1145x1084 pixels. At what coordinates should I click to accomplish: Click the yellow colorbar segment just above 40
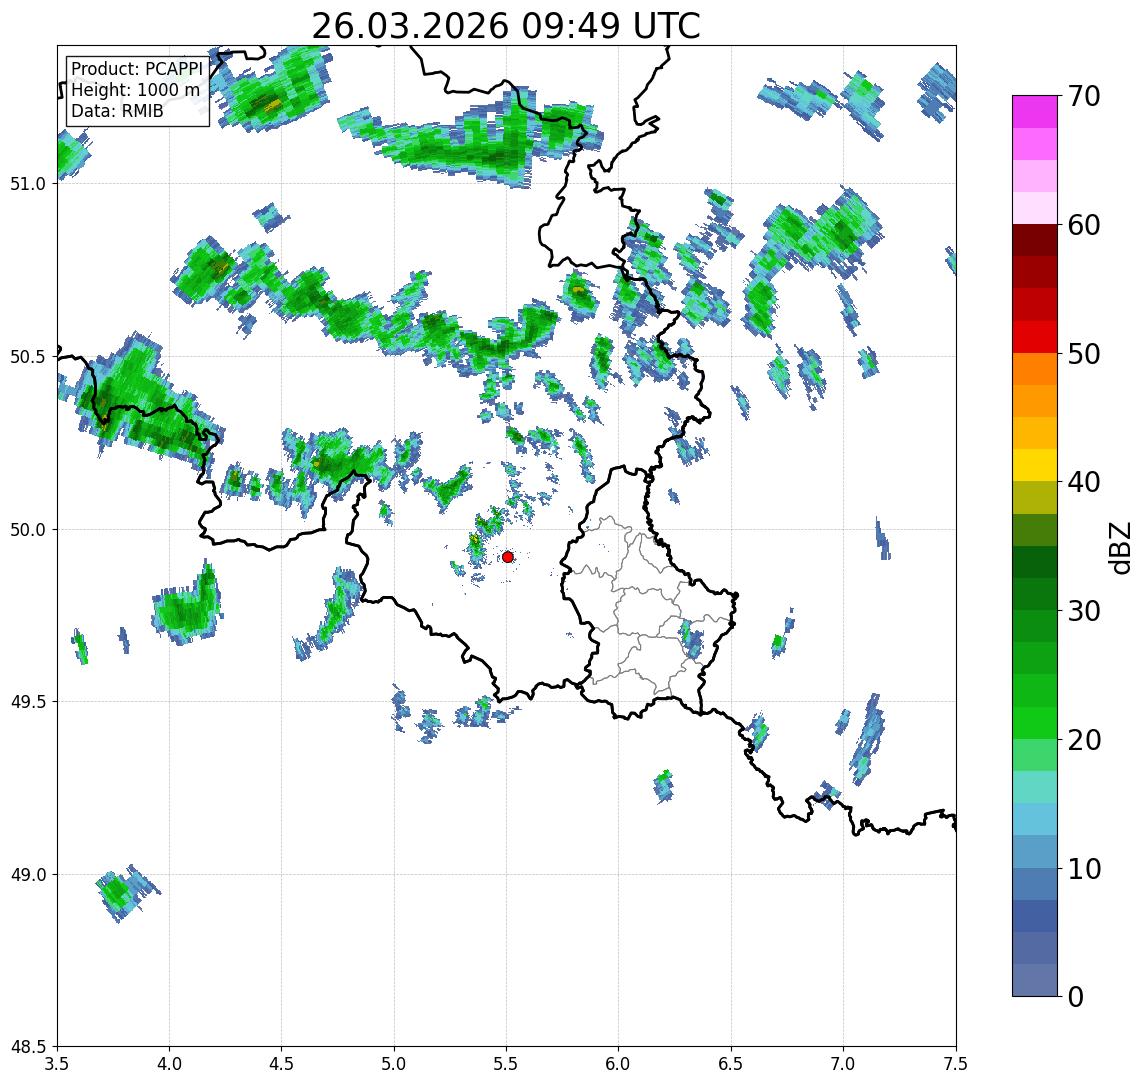pyautogui.click(x=1035, y=465)
